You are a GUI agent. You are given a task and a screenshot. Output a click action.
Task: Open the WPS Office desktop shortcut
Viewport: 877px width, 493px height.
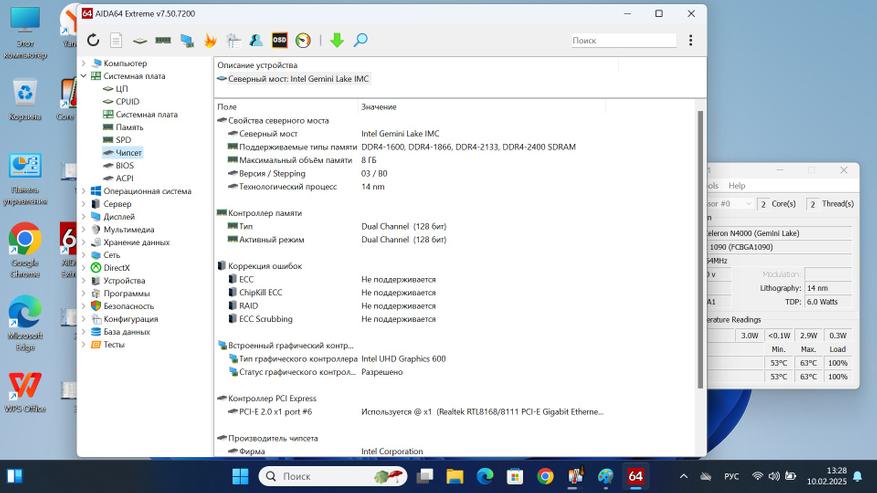(25, 392)
